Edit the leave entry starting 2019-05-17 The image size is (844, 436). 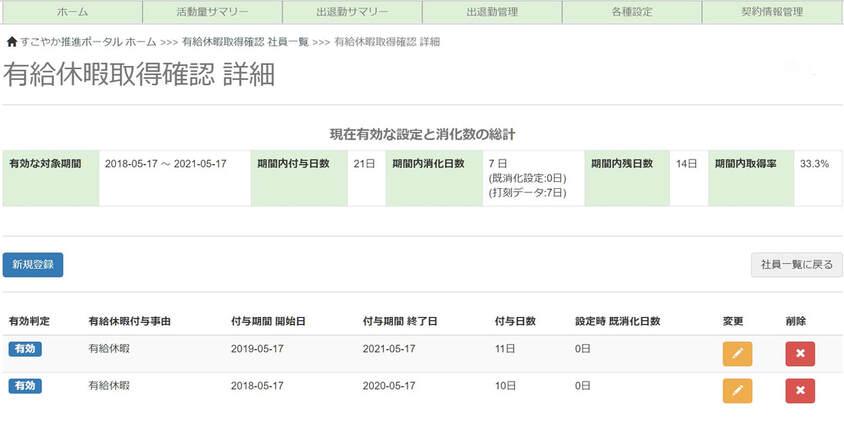737,352
